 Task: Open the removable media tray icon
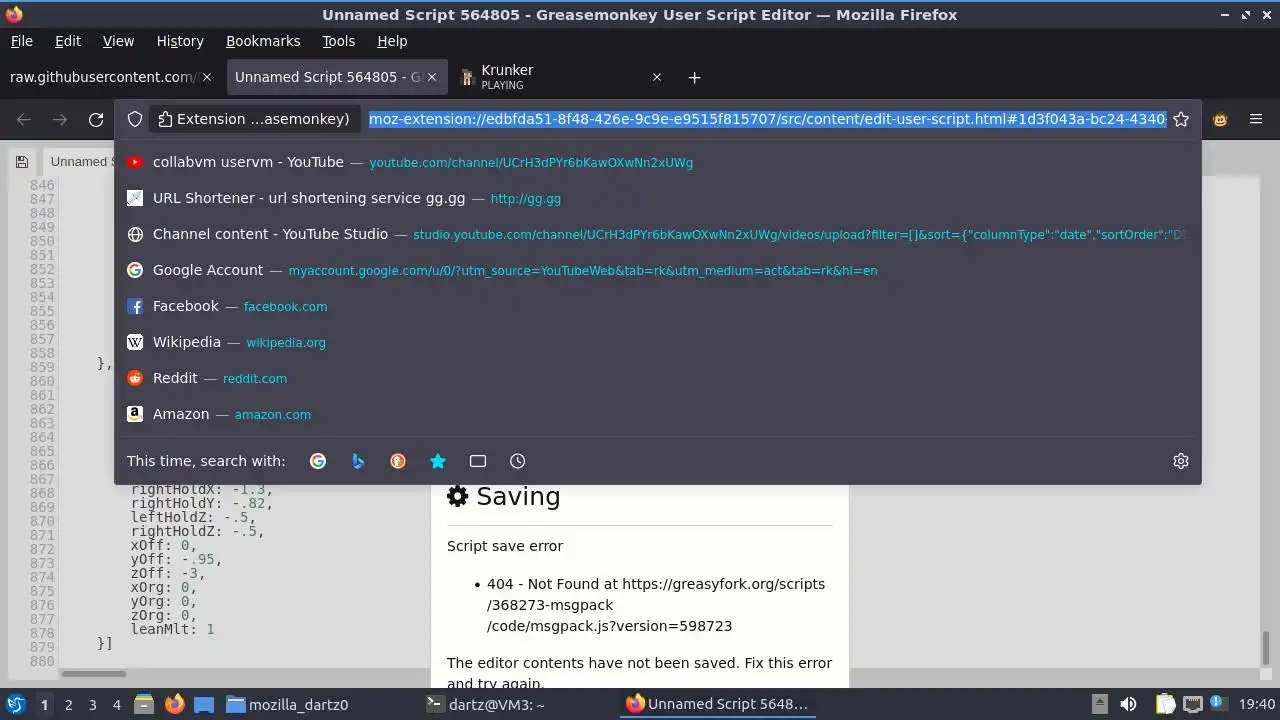point(1099,704)
